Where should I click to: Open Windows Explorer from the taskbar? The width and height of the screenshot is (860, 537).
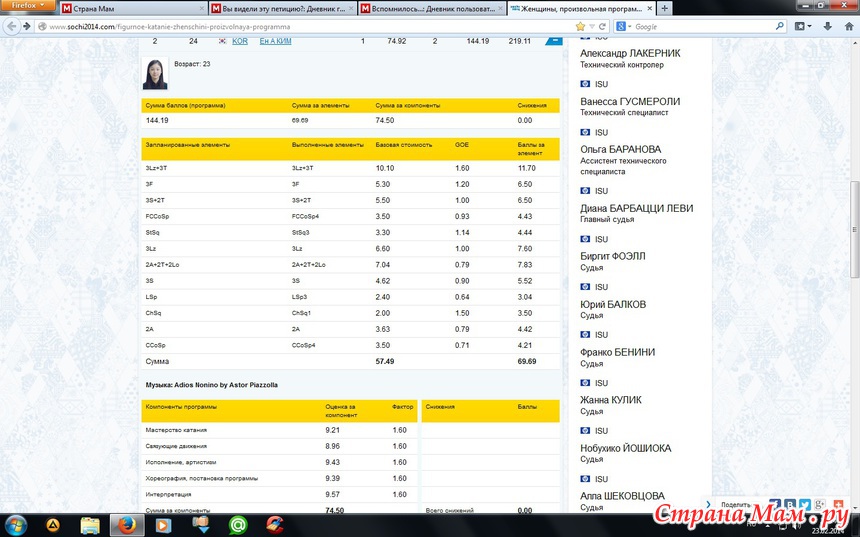90,525
